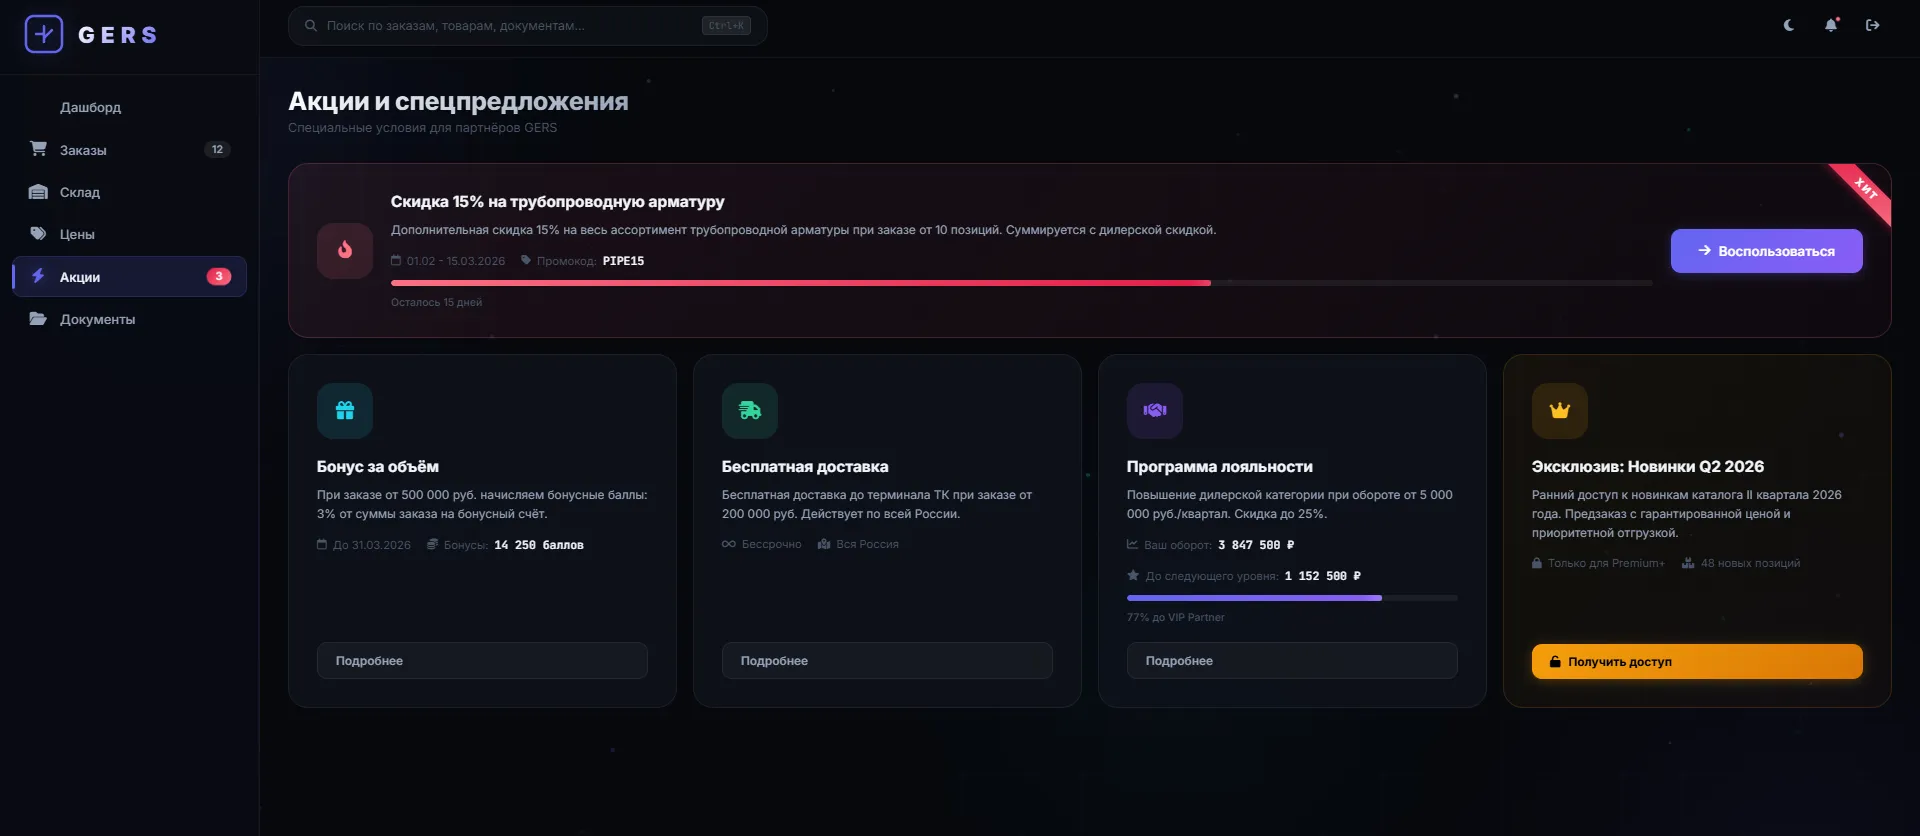Viewport: 1920px width, 836px height.
Task: Open the Склад section
Action: tap(80, 192)
